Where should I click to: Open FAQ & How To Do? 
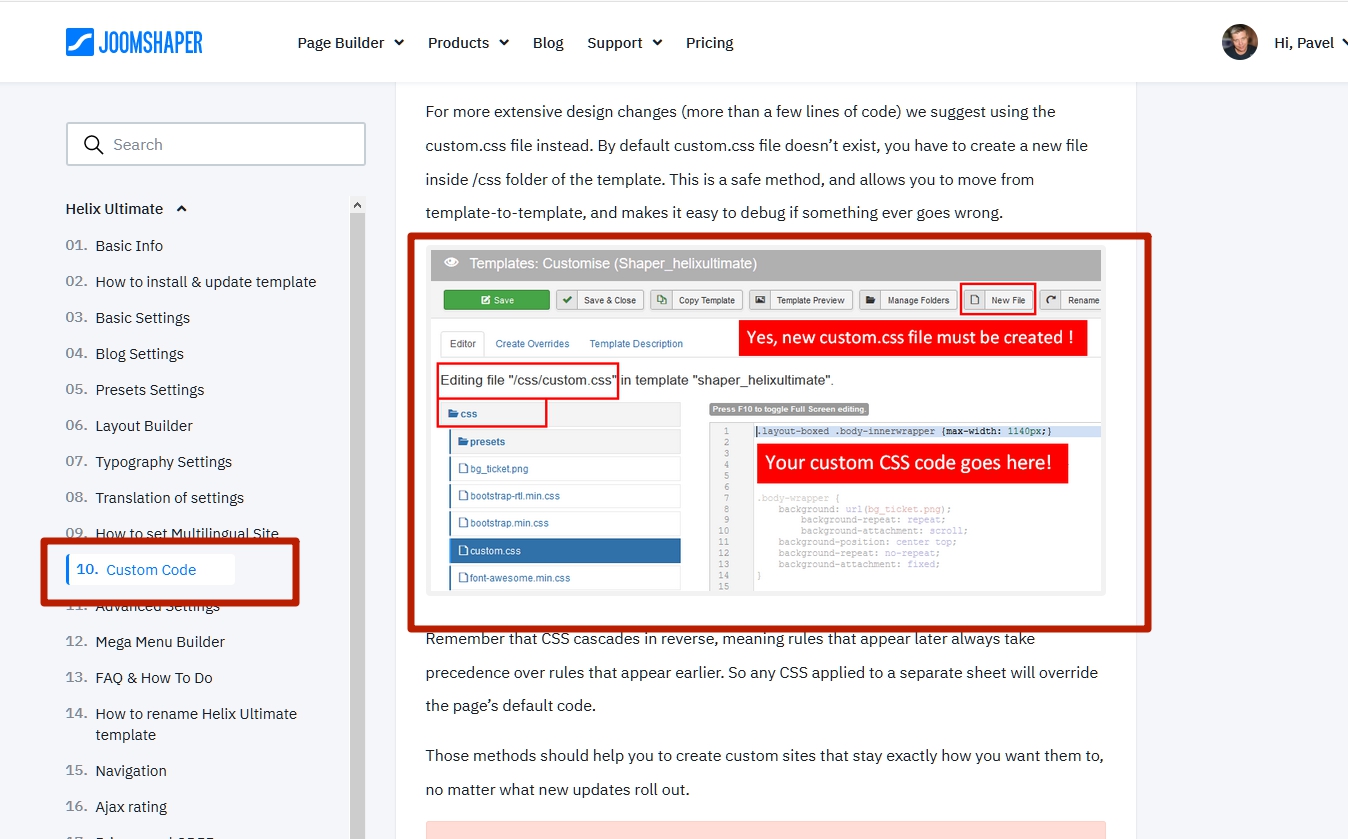coord(154,678)
